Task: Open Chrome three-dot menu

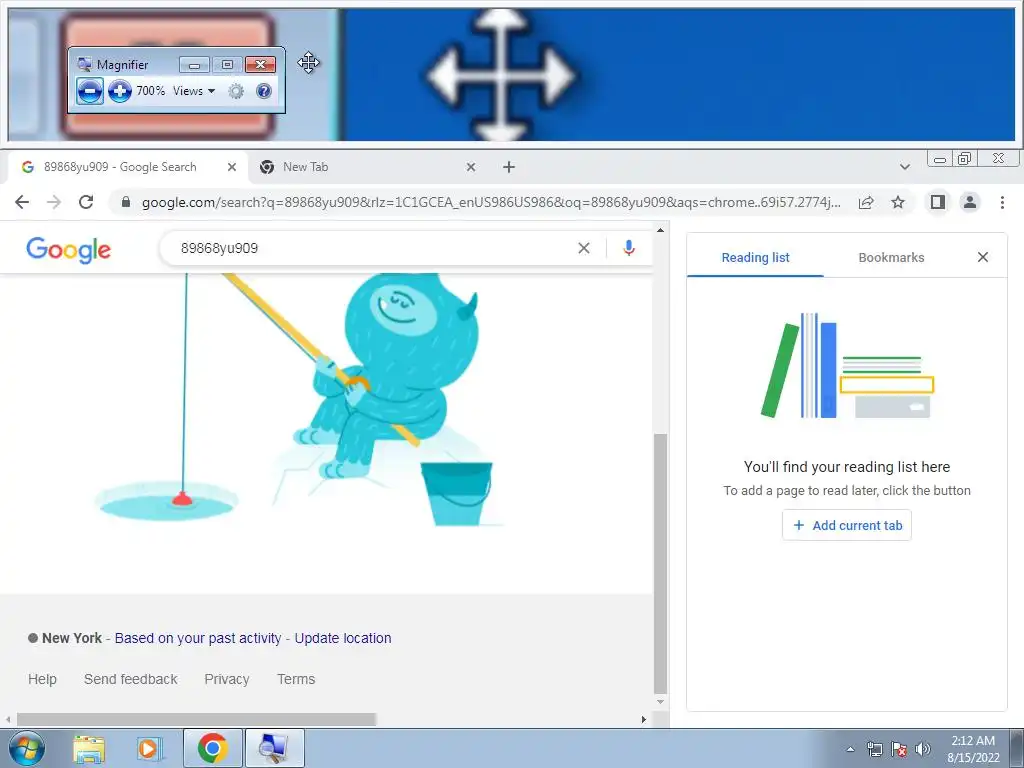Action: click(1002, 202)
